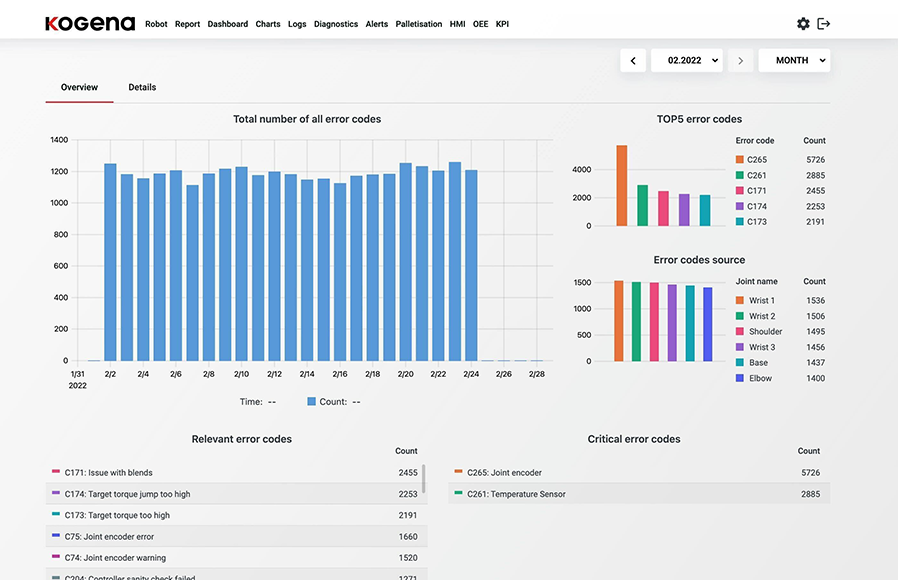898x580 pixels.
Task: Open the 02.2022 date dropdown
Action: click(x=686, y=61)
